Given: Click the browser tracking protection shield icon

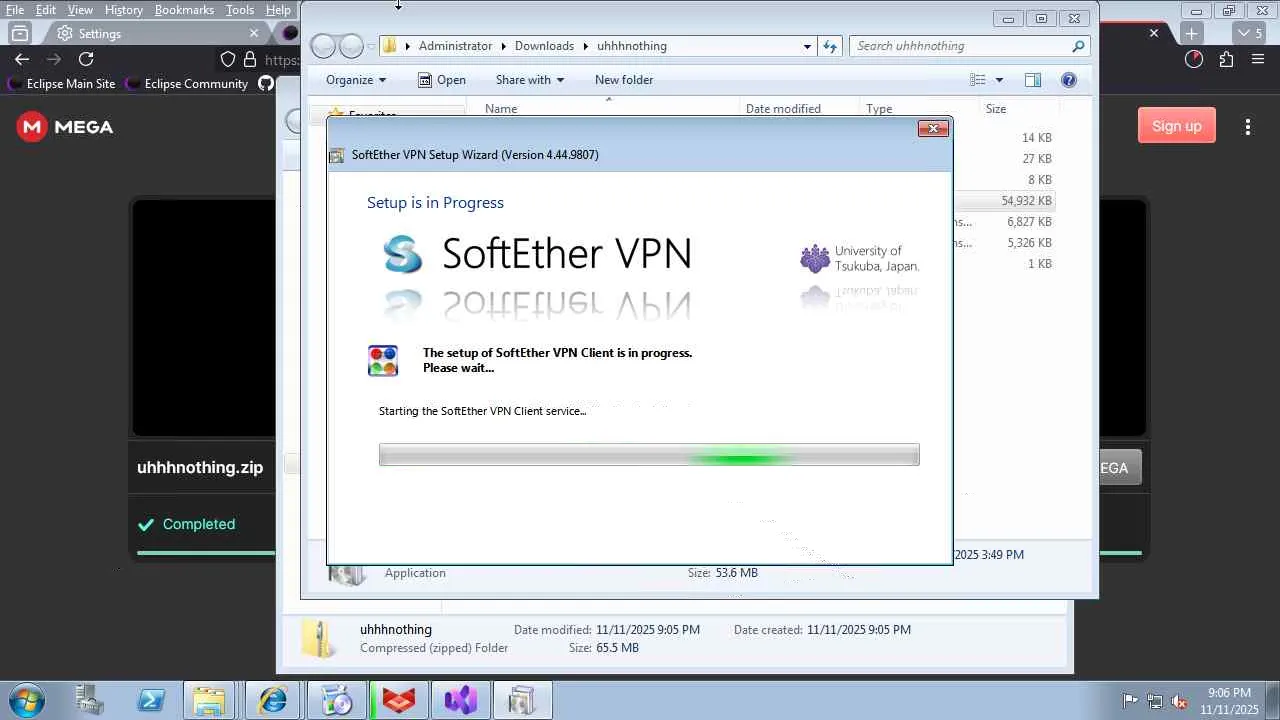Looking at the screenshot, I should [228, 59].
